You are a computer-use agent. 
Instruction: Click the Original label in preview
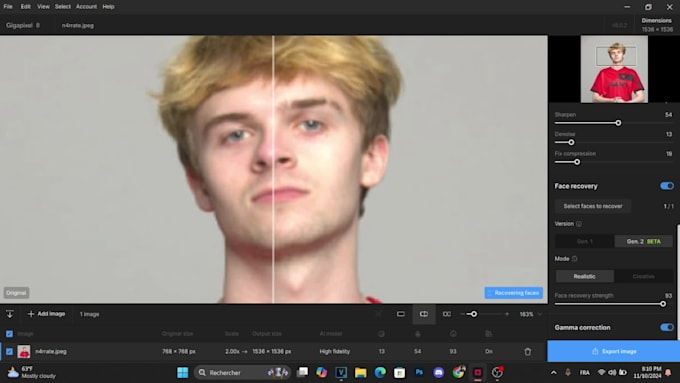coord(16,293)
